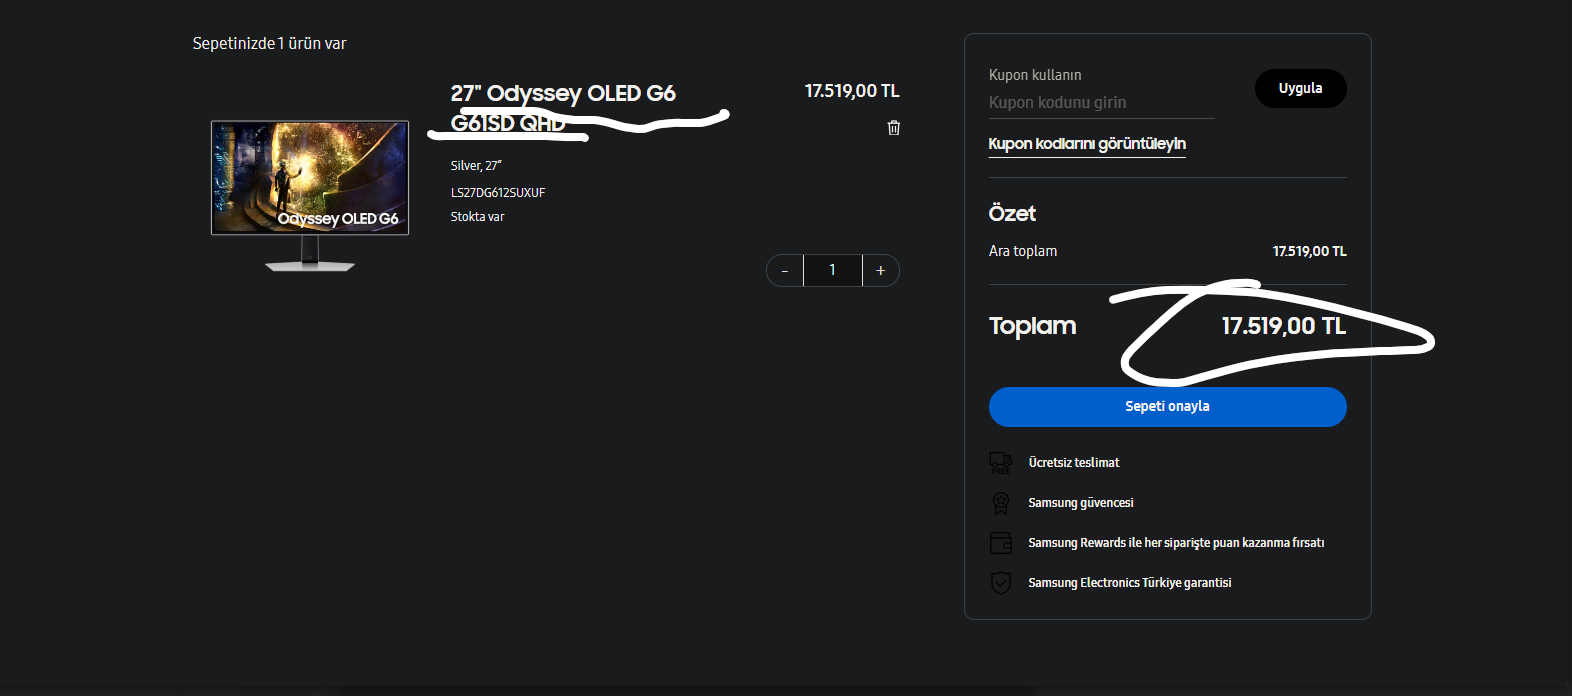This screenshot has height=696, width=1572.
Task: Open the Odyssey OLED G6 monitor thumbnail
Action: (x=310, y=195)
